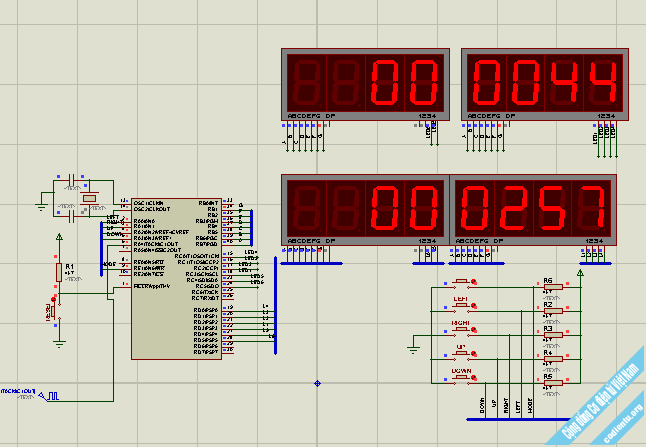
Task: Select resistor R6 component
Action: [553, 287]
